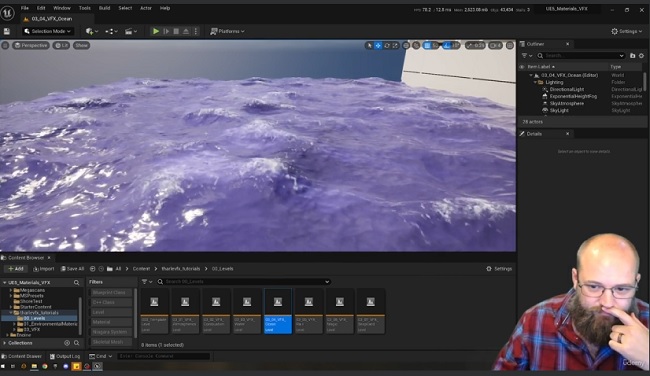Click the Lit view mode button
Image resolution: width=650 pixels, height=376 pixels.
[x=61, y=45]
